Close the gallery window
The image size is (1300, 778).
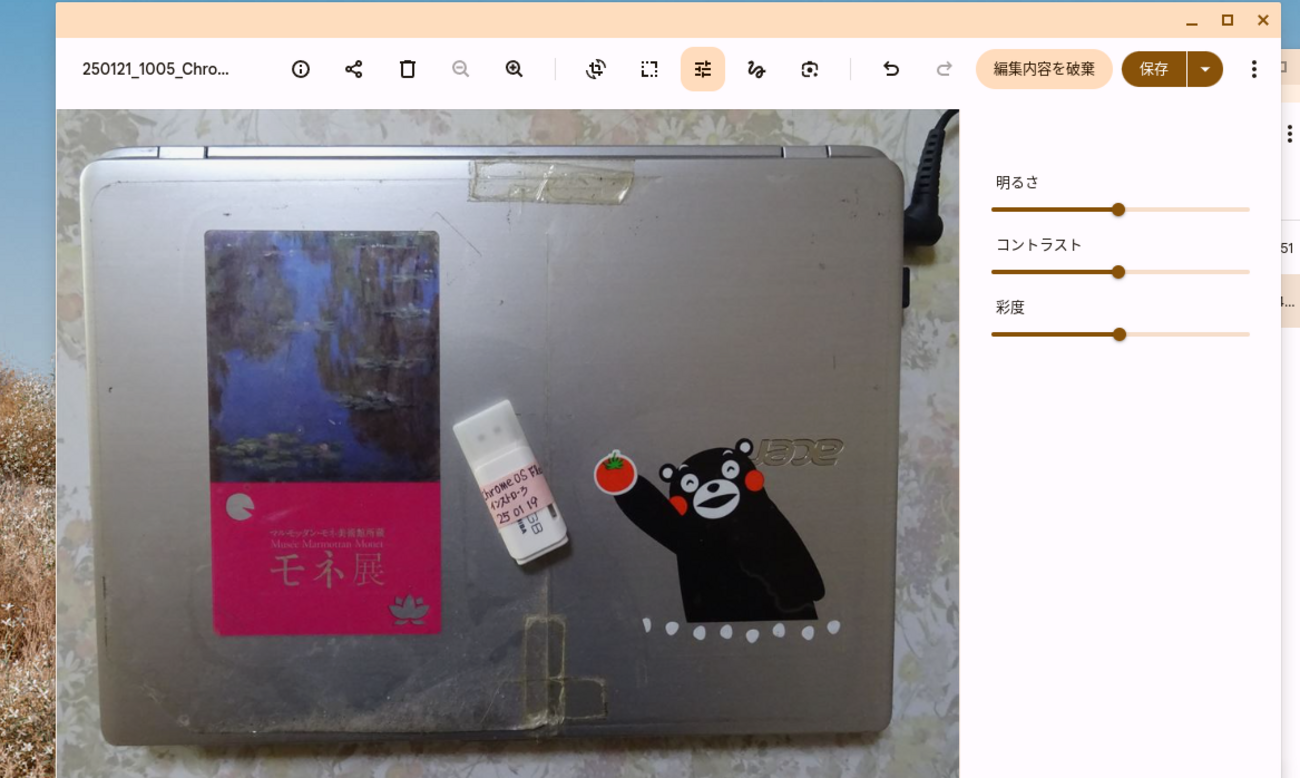point(1263,20)
